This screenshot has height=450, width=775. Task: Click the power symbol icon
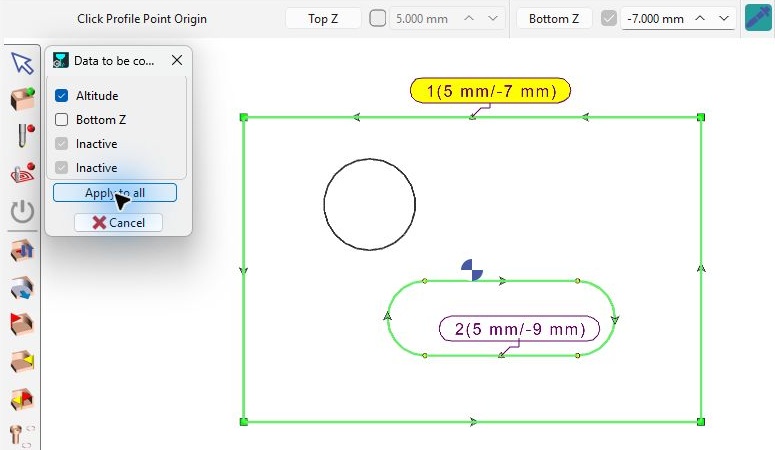(x=22, y=211)
